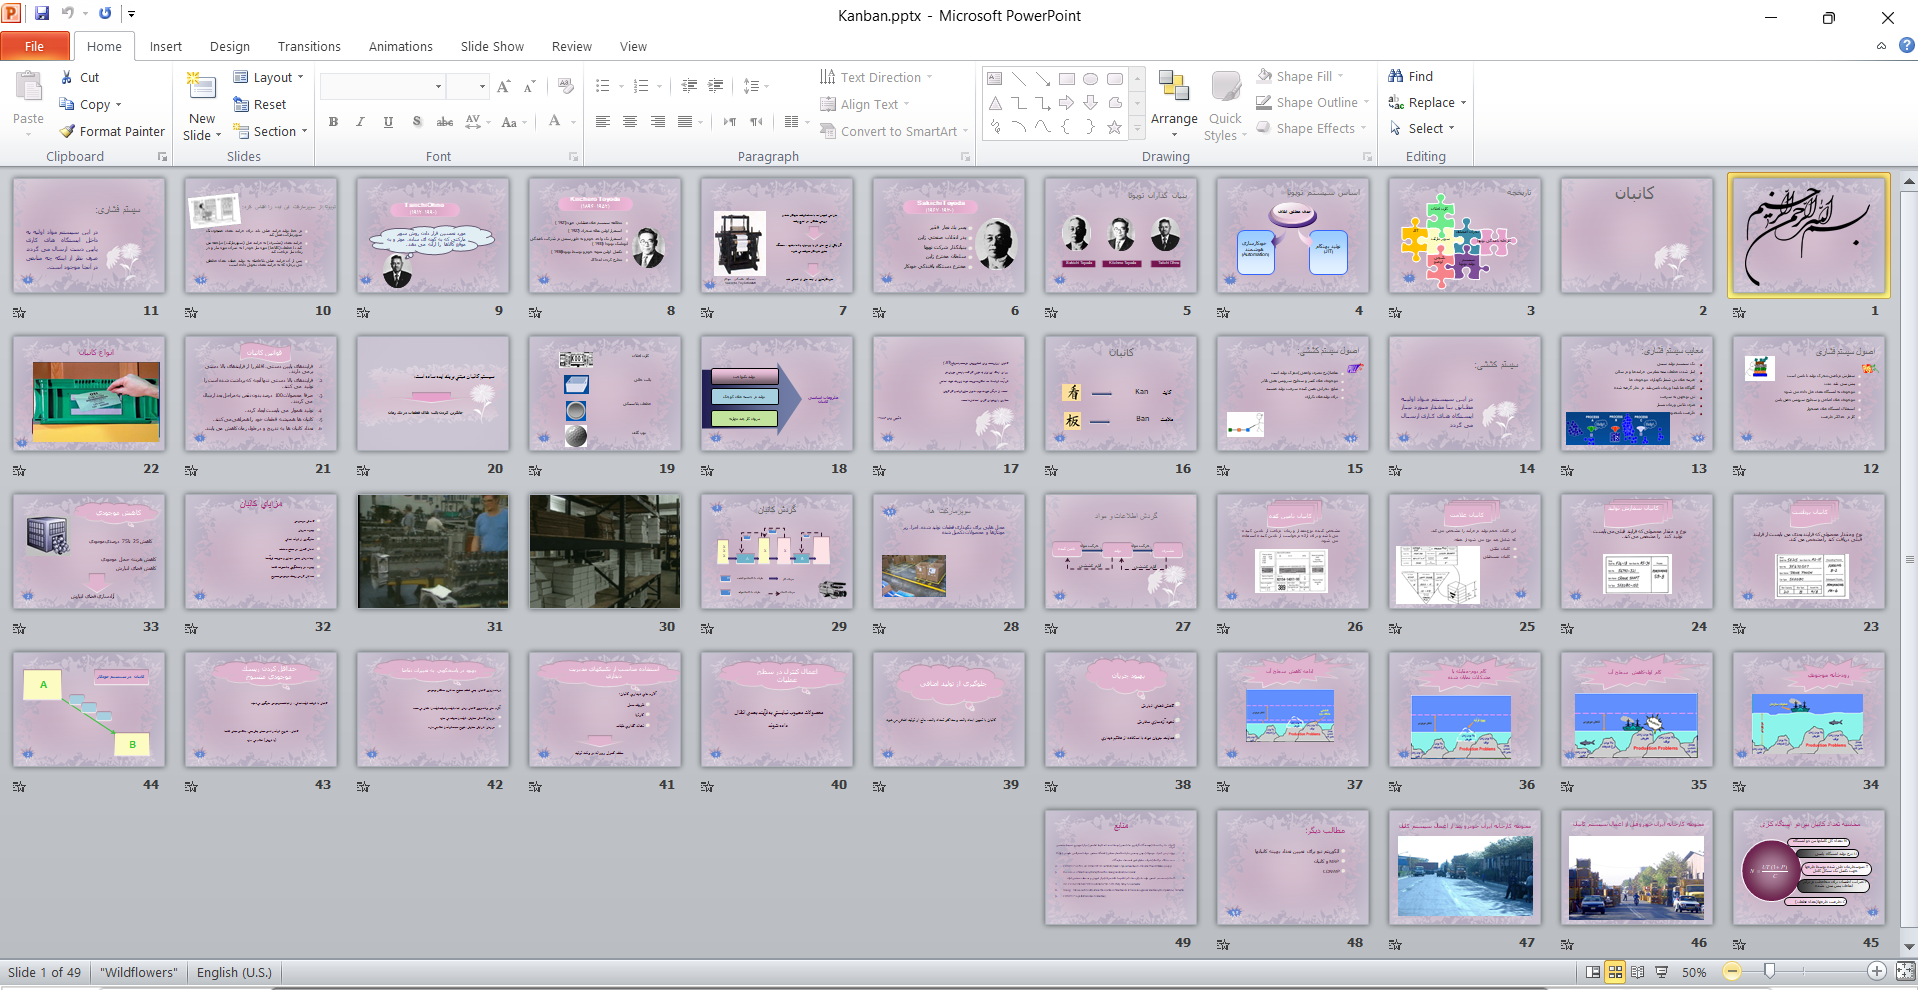Start Slide Show from status bar
Image resolution: width=1918 pixels, height=990 pixels.
pyautogui.click(x=1661, y=972)
